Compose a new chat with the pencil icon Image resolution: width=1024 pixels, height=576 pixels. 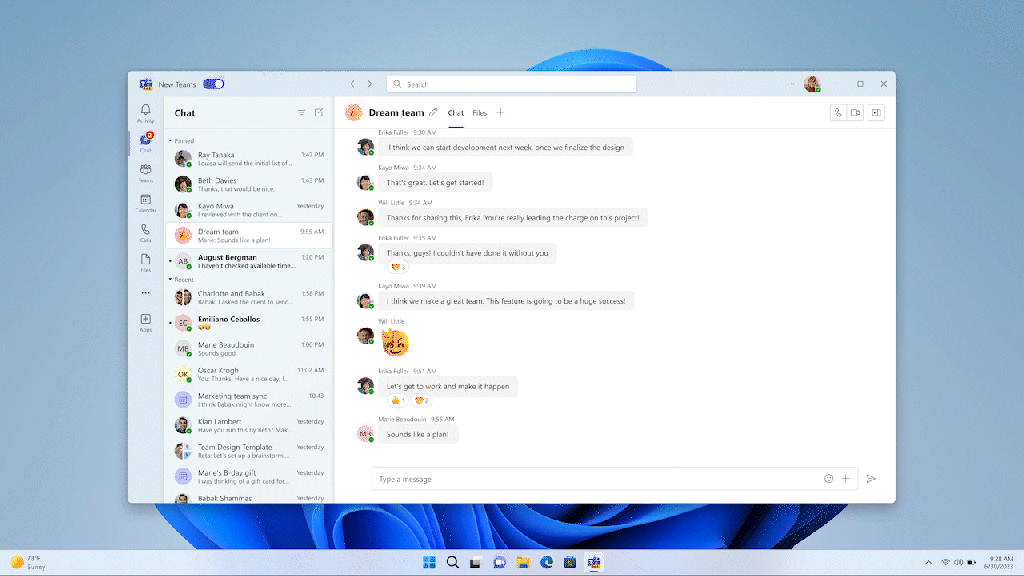319,113
